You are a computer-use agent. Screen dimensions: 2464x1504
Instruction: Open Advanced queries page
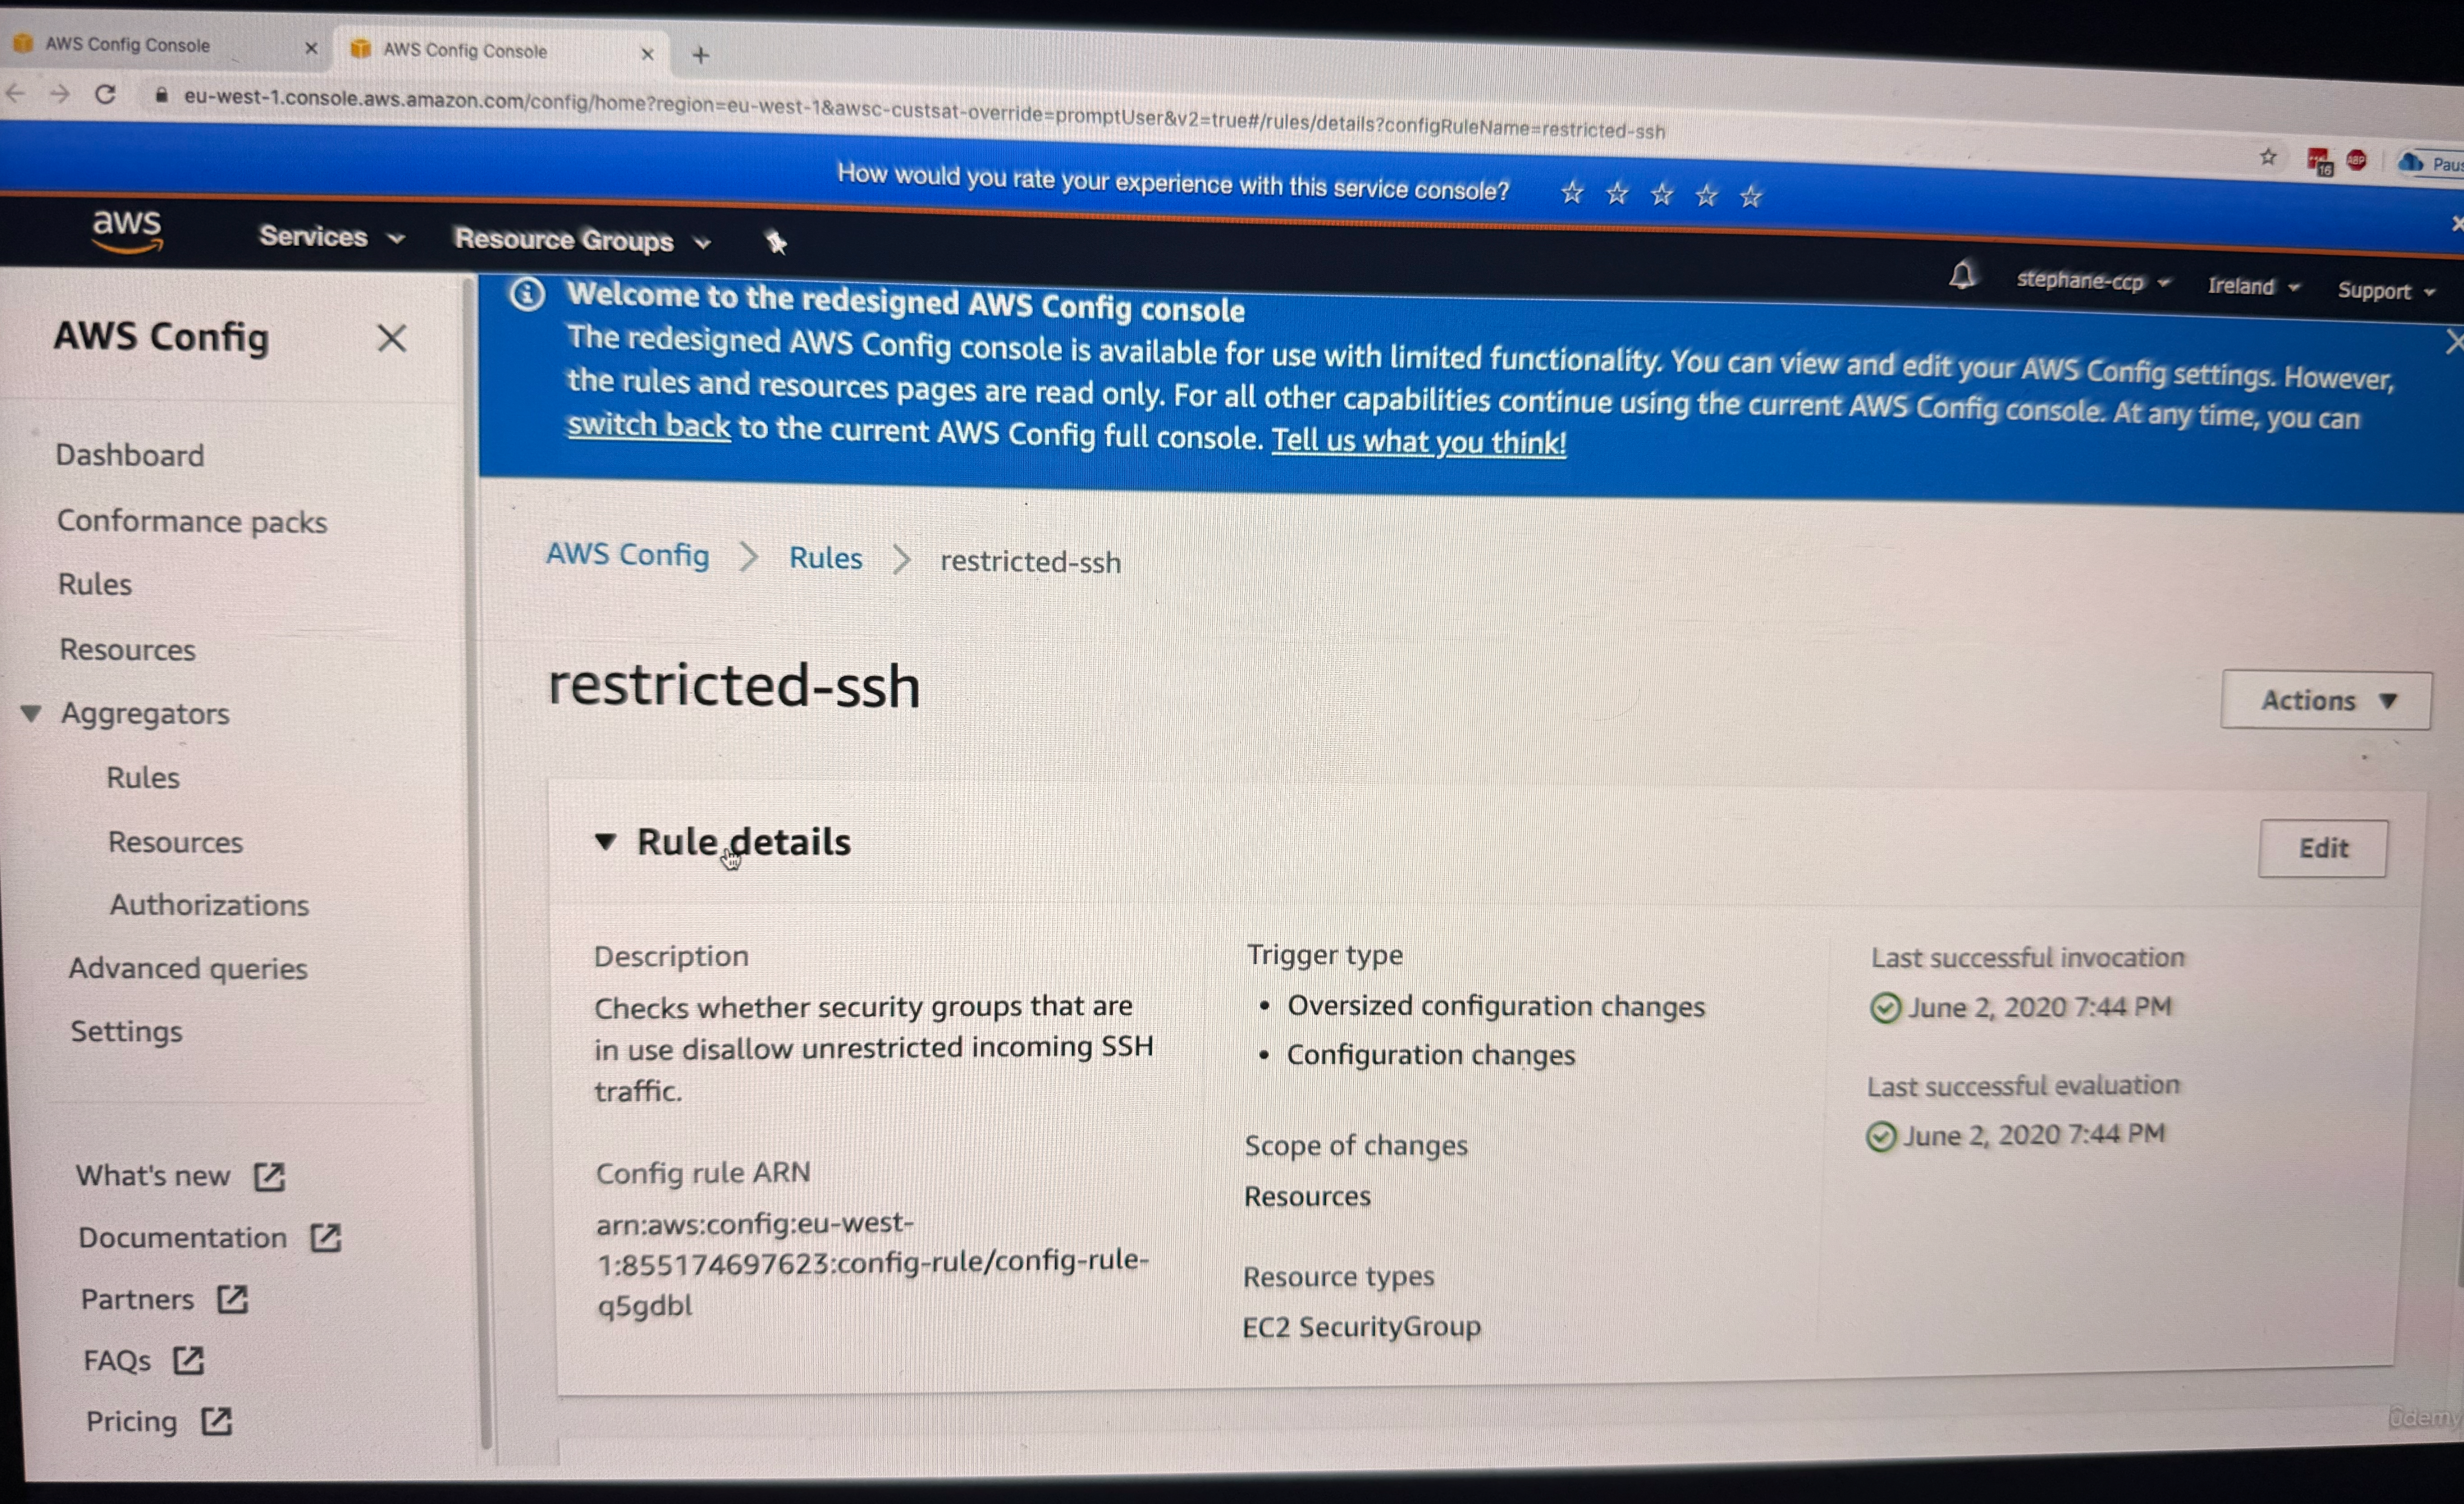[188, 968]
